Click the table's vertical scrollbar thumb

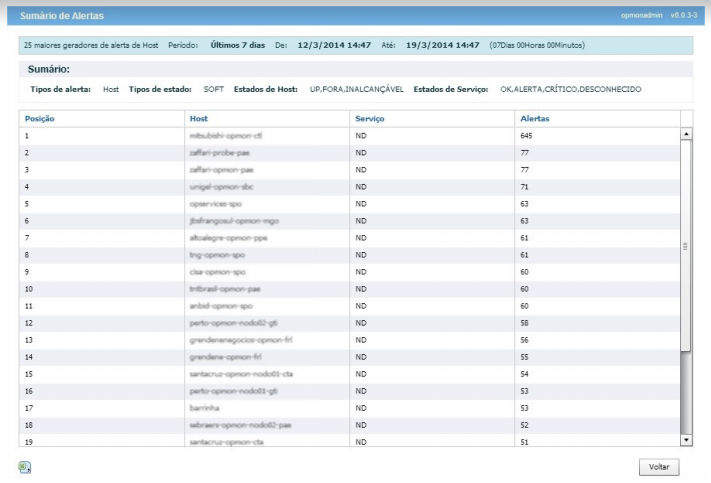[x=686, y=245]
